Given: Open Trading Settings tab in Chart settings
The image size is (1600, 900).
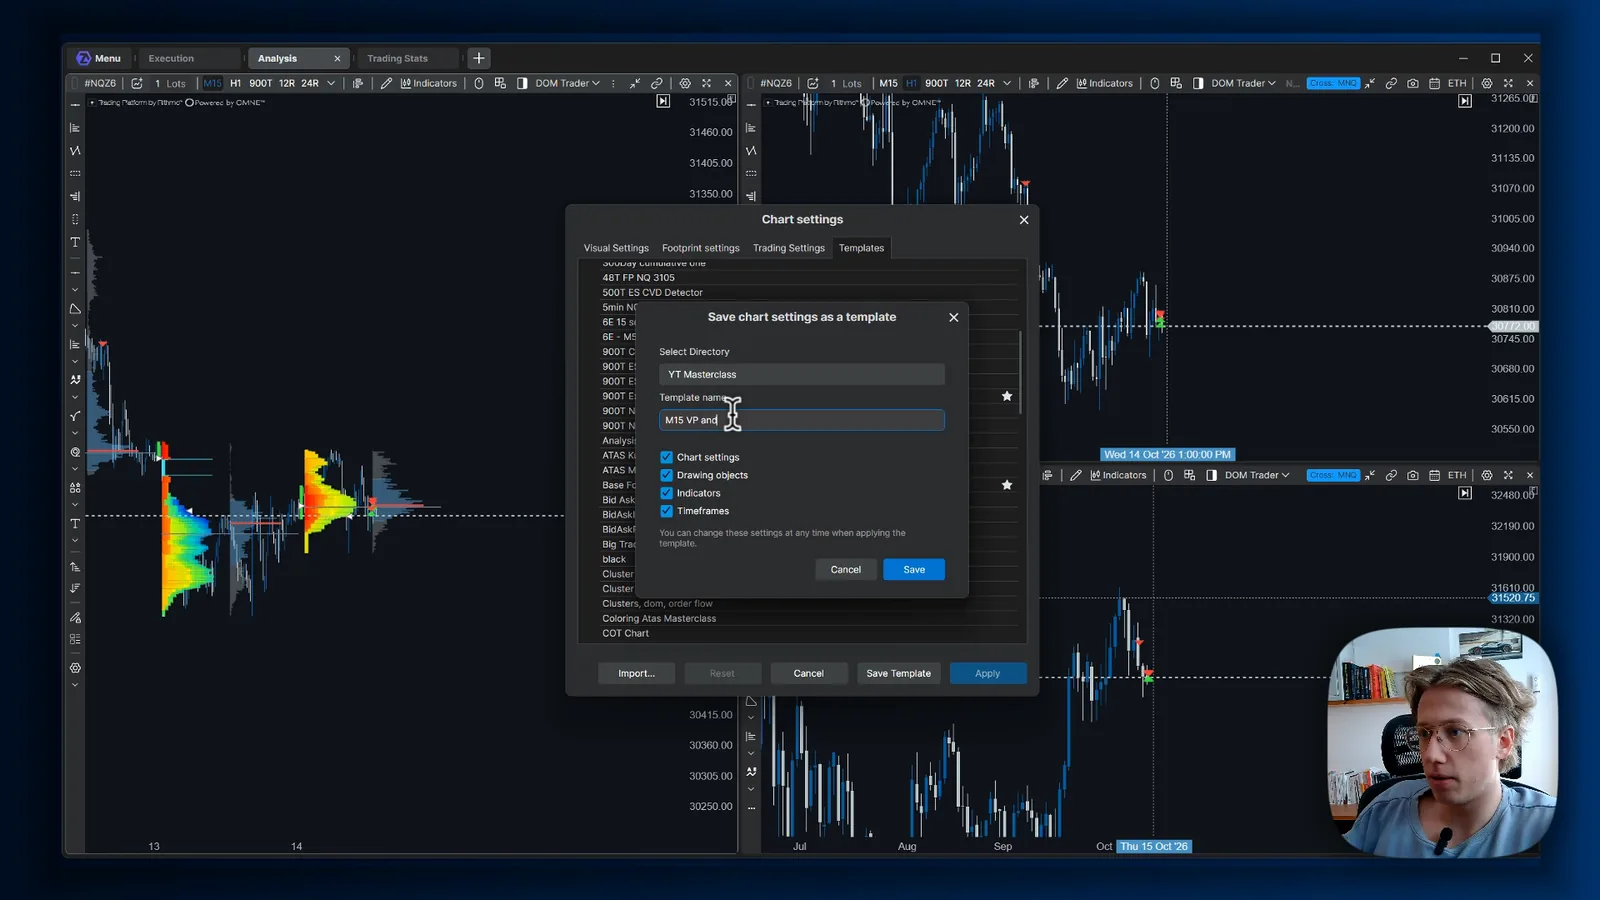Looking at the screenshot, I should [788, 248].
